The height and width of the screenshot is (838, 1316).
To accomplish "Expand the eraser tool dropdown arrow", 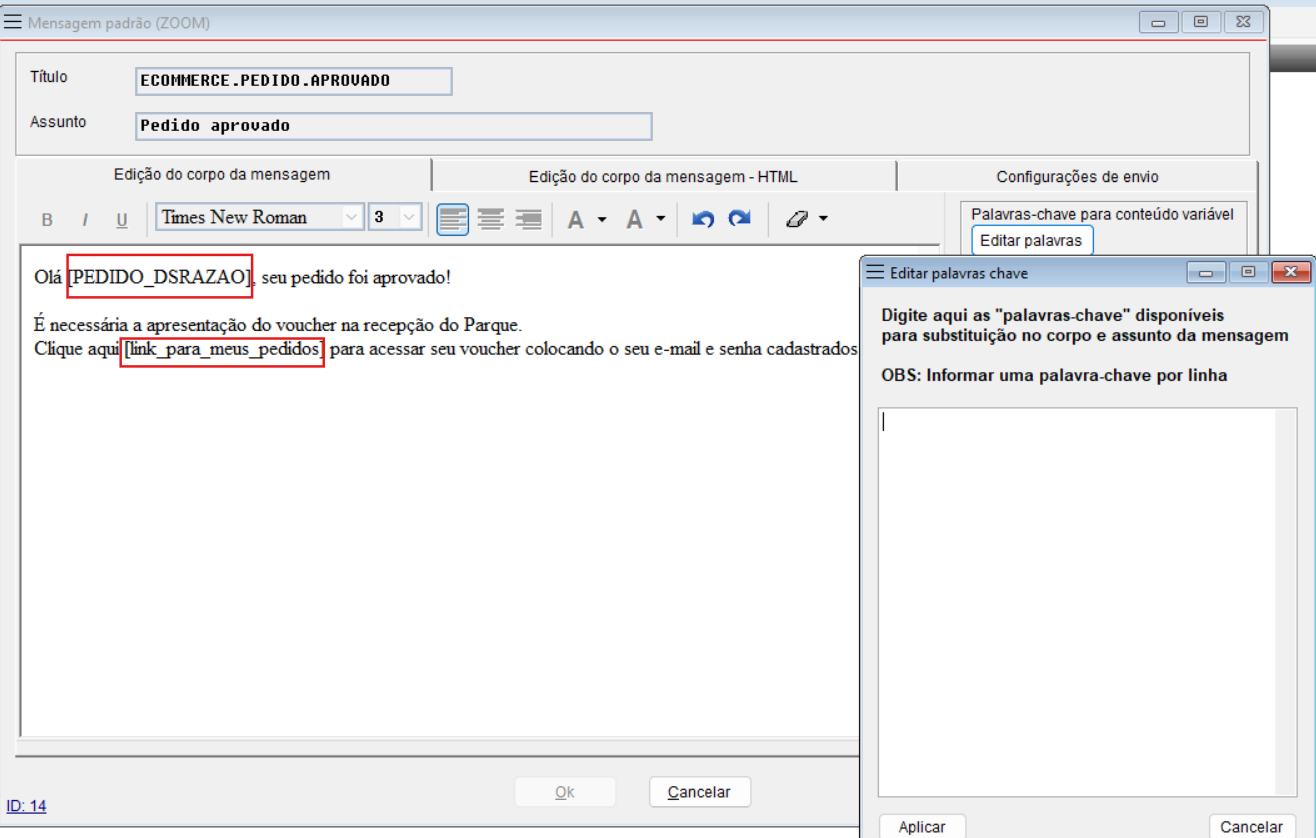I will tap(823, 219).
